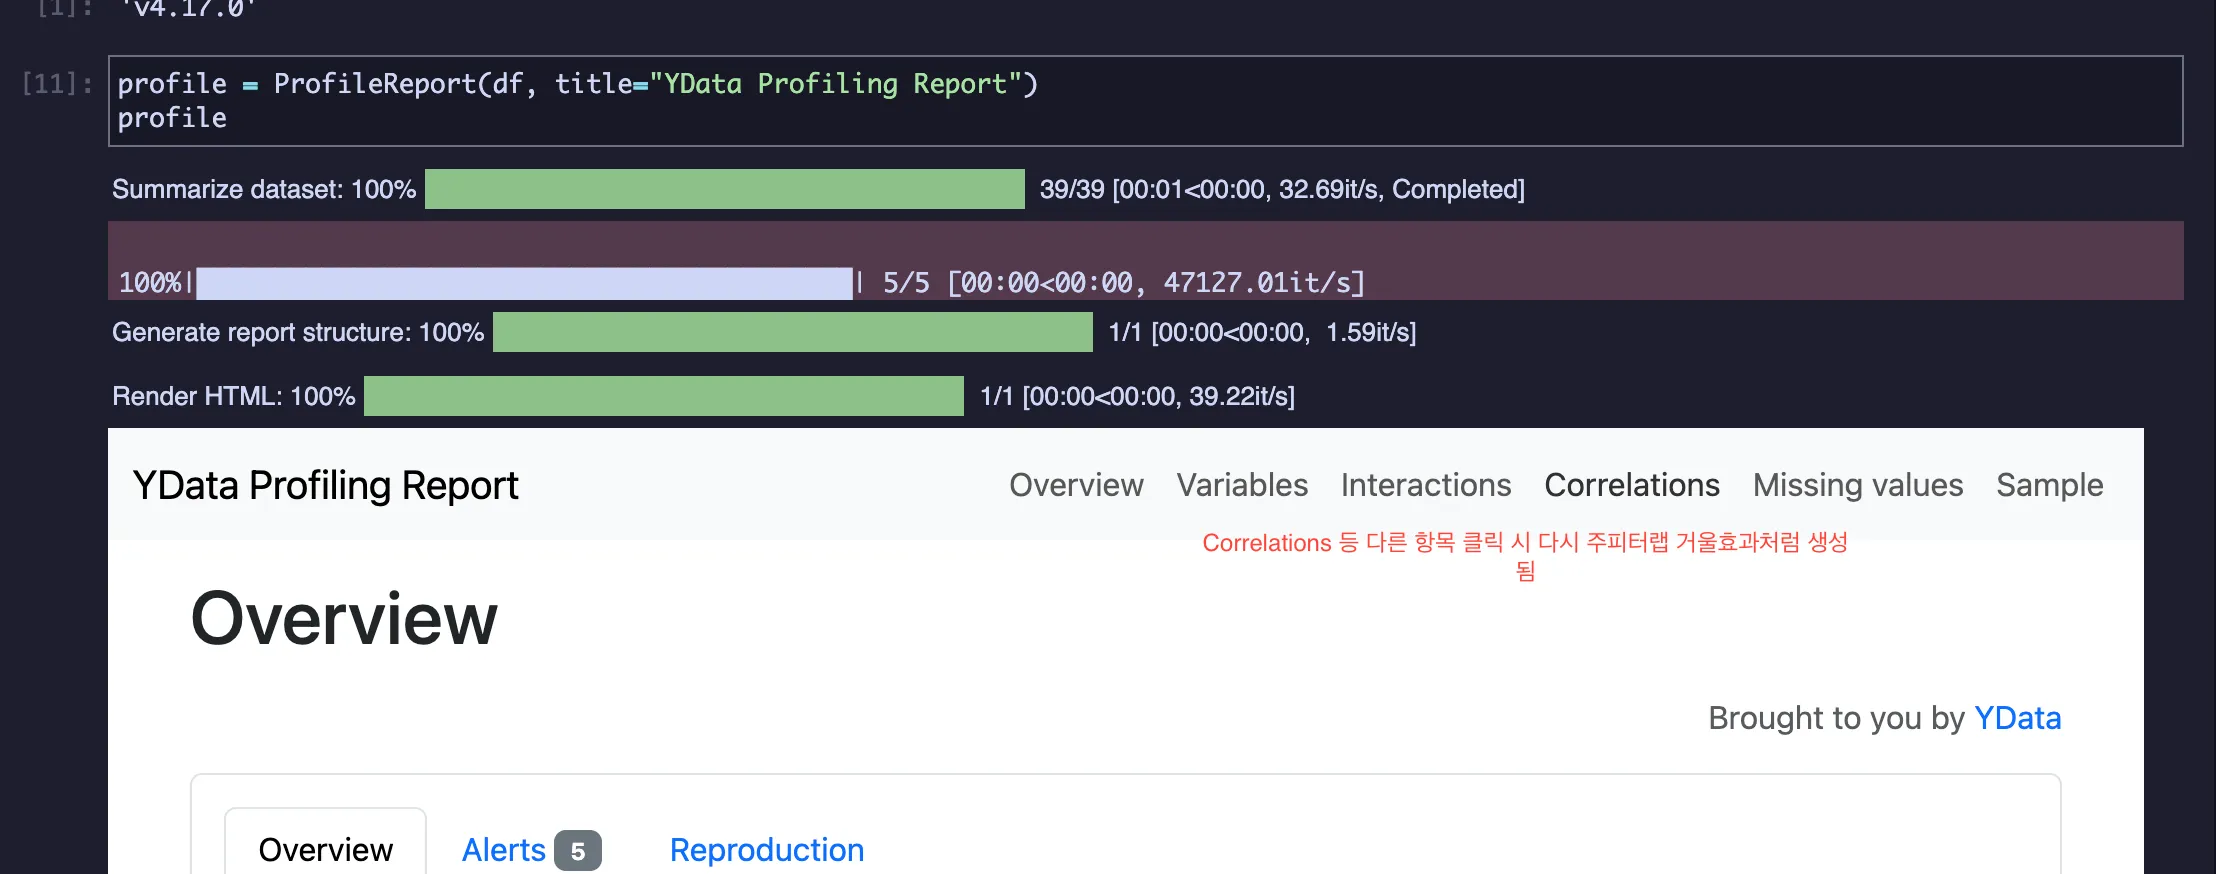Follow the blue YData link

pos(2018,718)
